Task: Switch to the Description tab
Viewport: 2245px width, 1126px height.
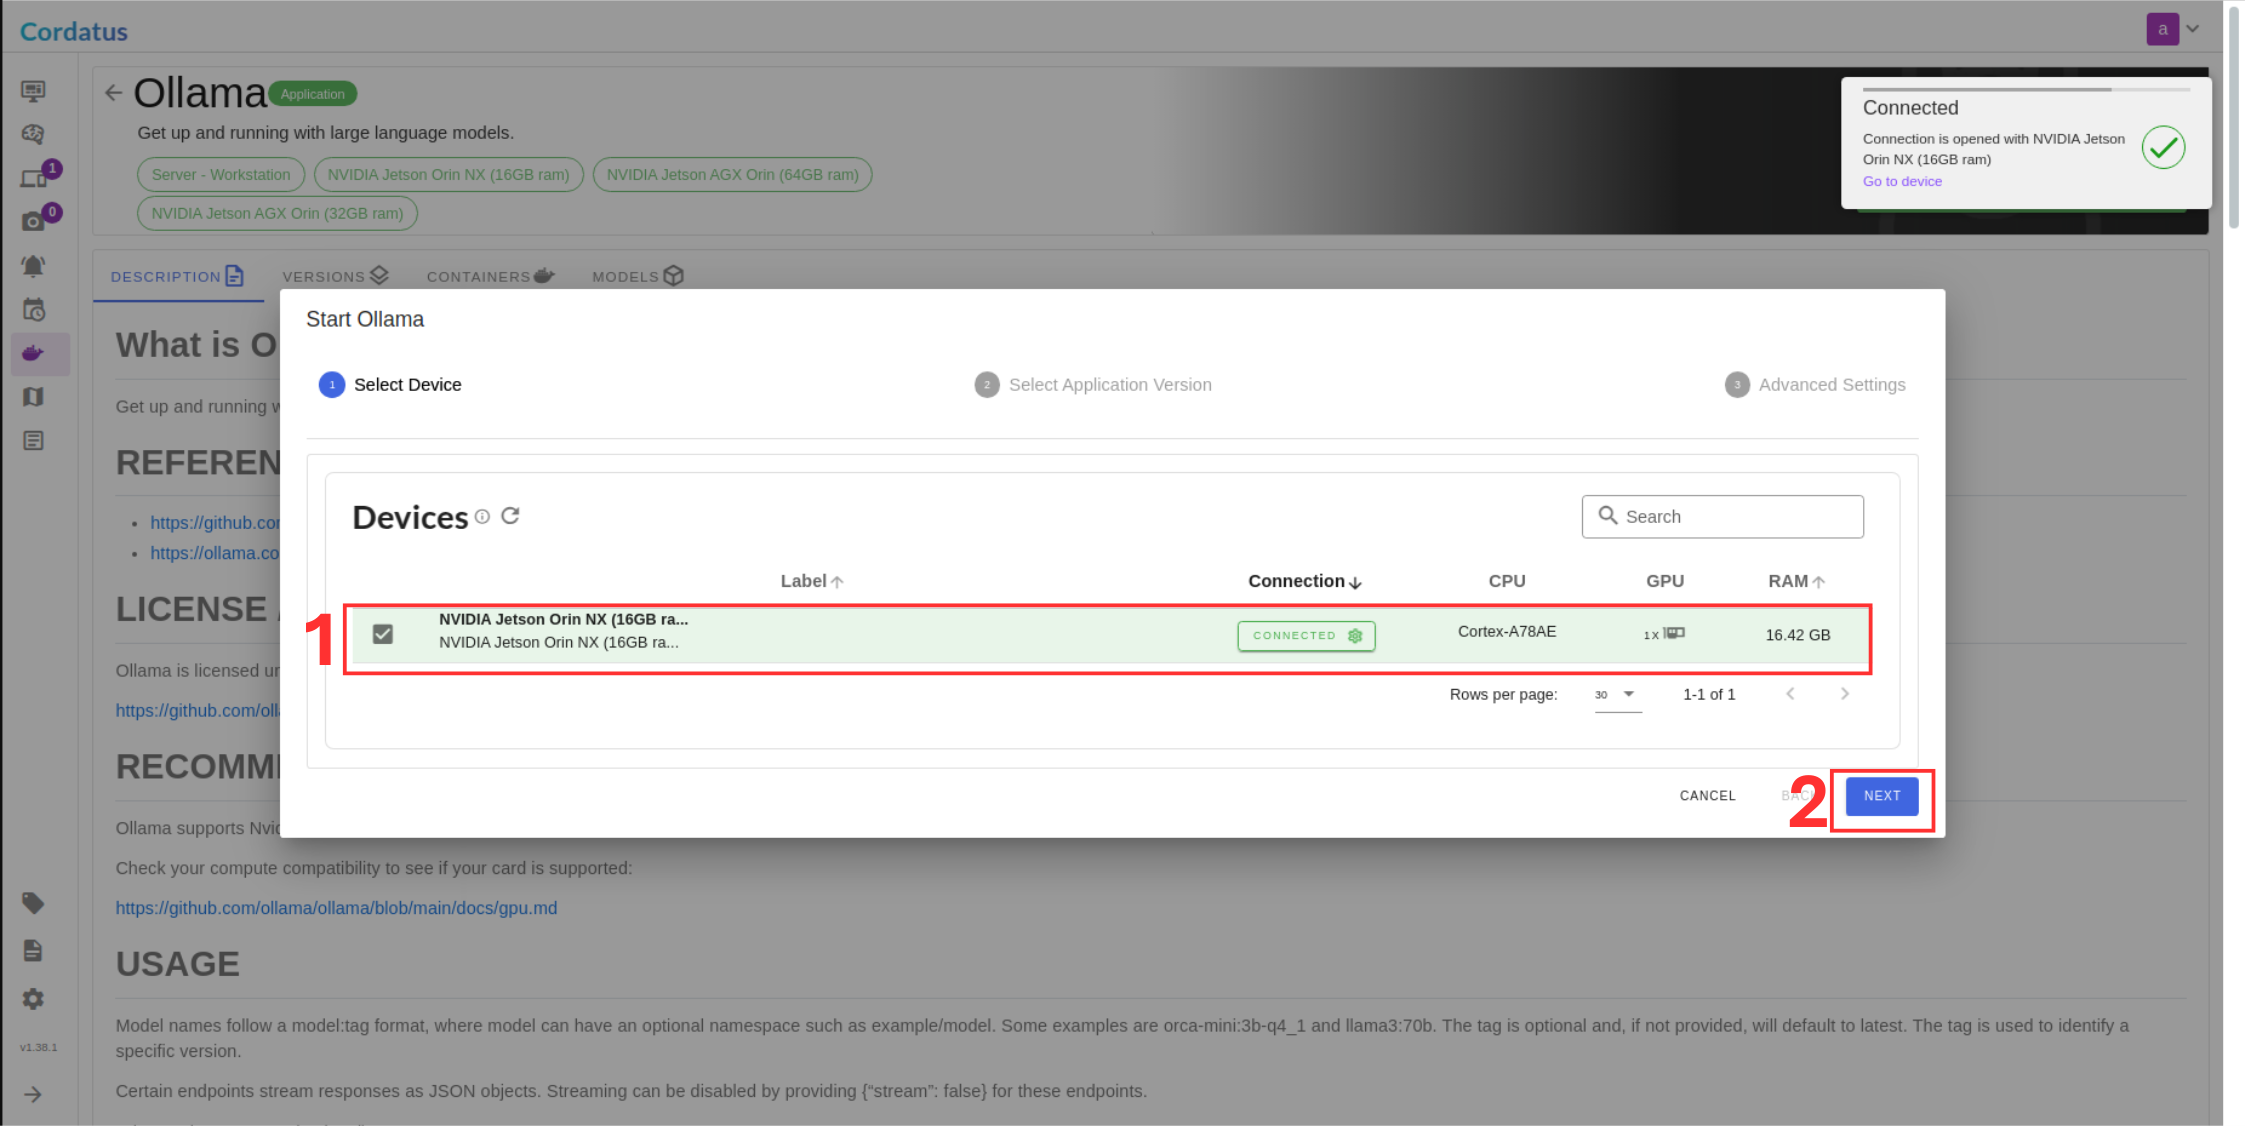Action: 177,276
